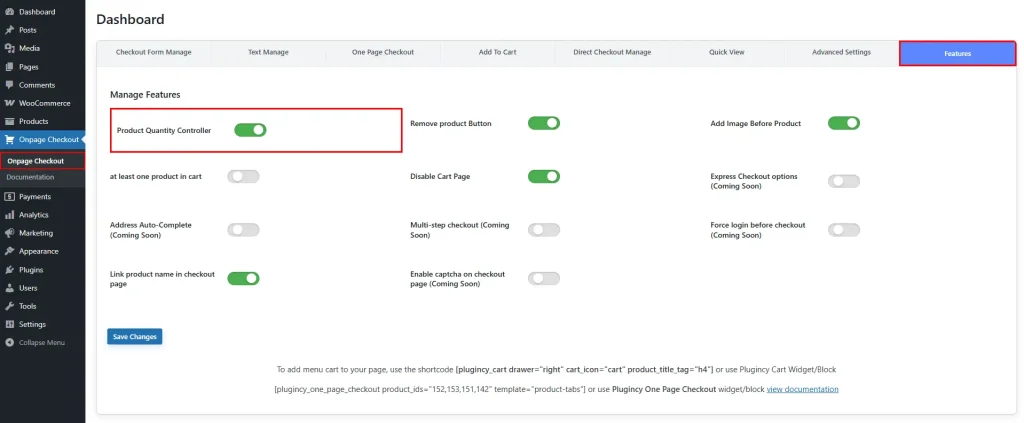Open the Products menu label

click(34, 121)
